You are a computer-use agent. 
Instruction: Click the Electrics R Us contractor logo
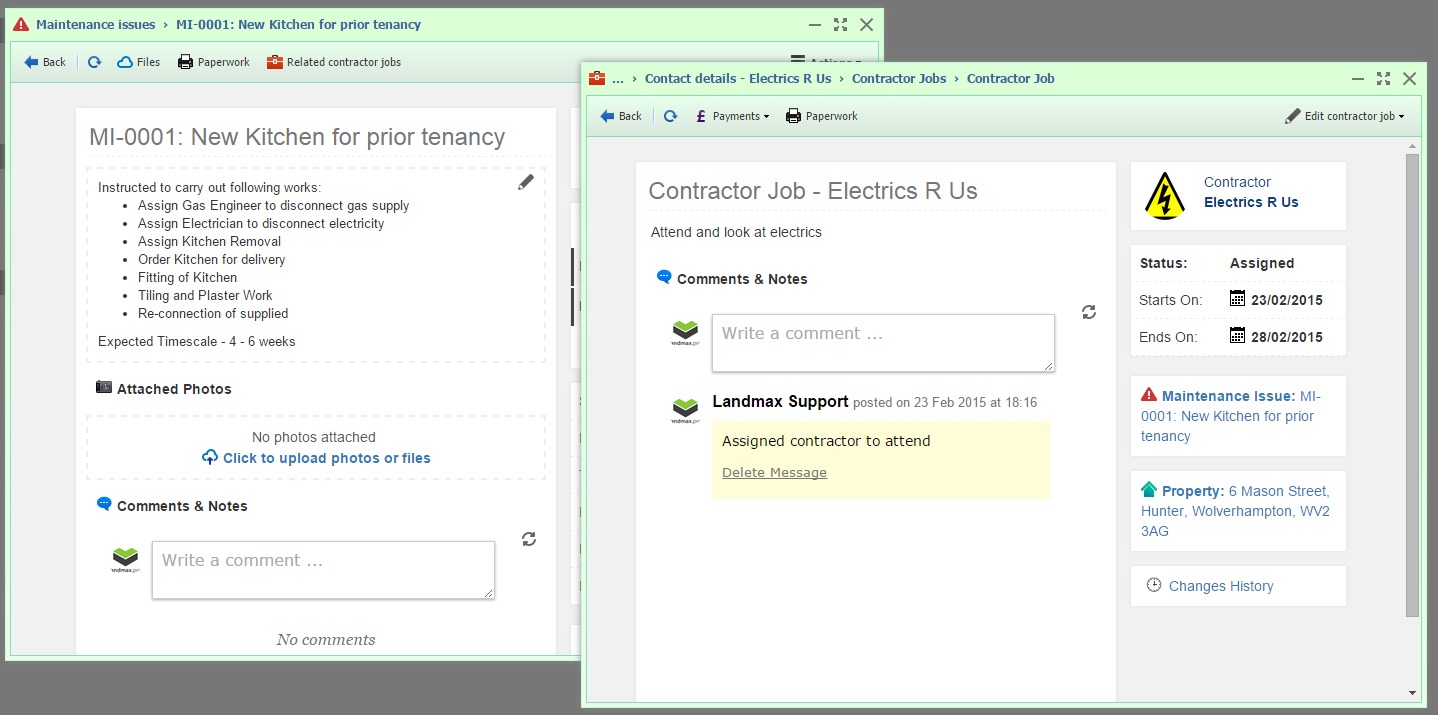[1164, 195]
